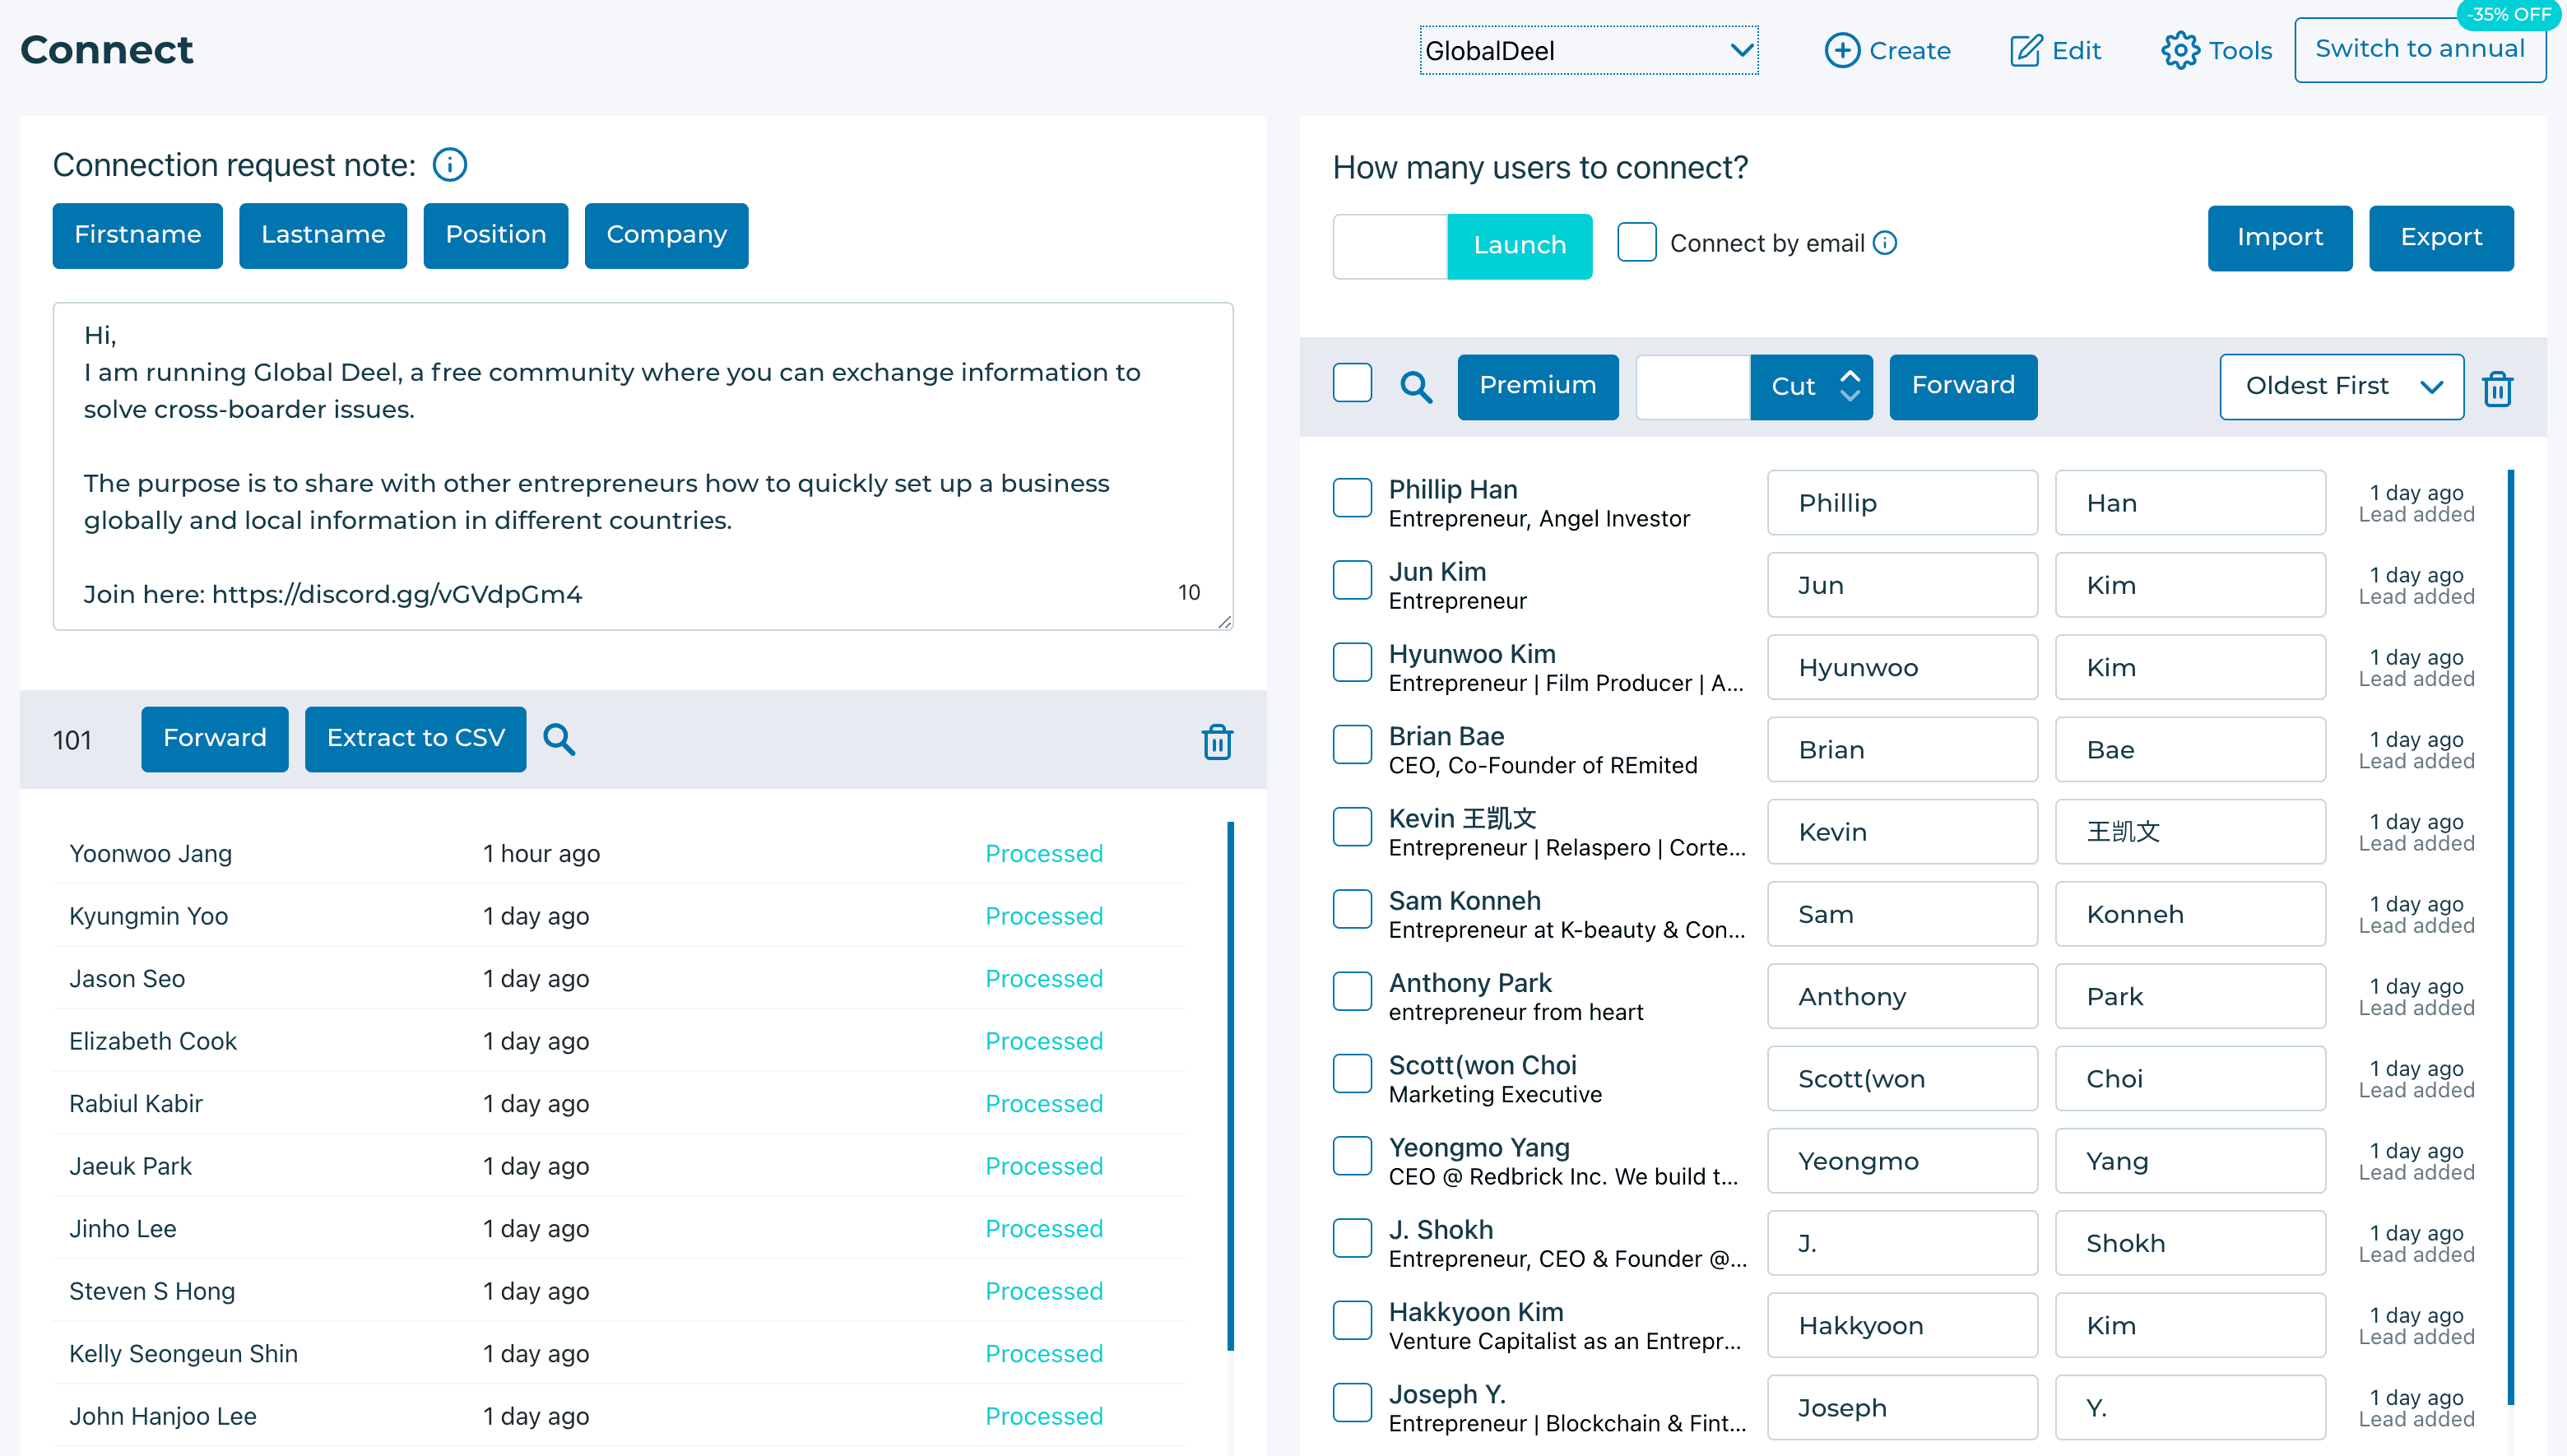Click the Edit pencil icon
This screenshot has height=1456, width=2567.
(x=2026, y=51)
